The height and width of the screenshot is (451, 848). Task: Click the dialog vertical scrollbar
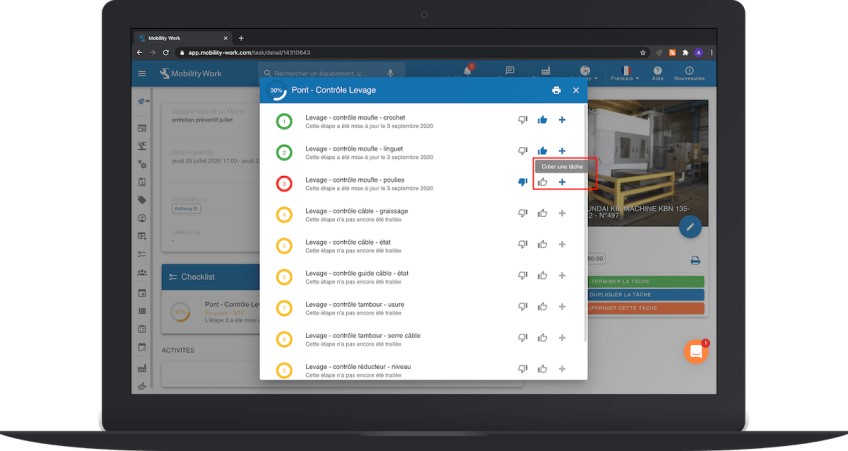click(585, 224)
